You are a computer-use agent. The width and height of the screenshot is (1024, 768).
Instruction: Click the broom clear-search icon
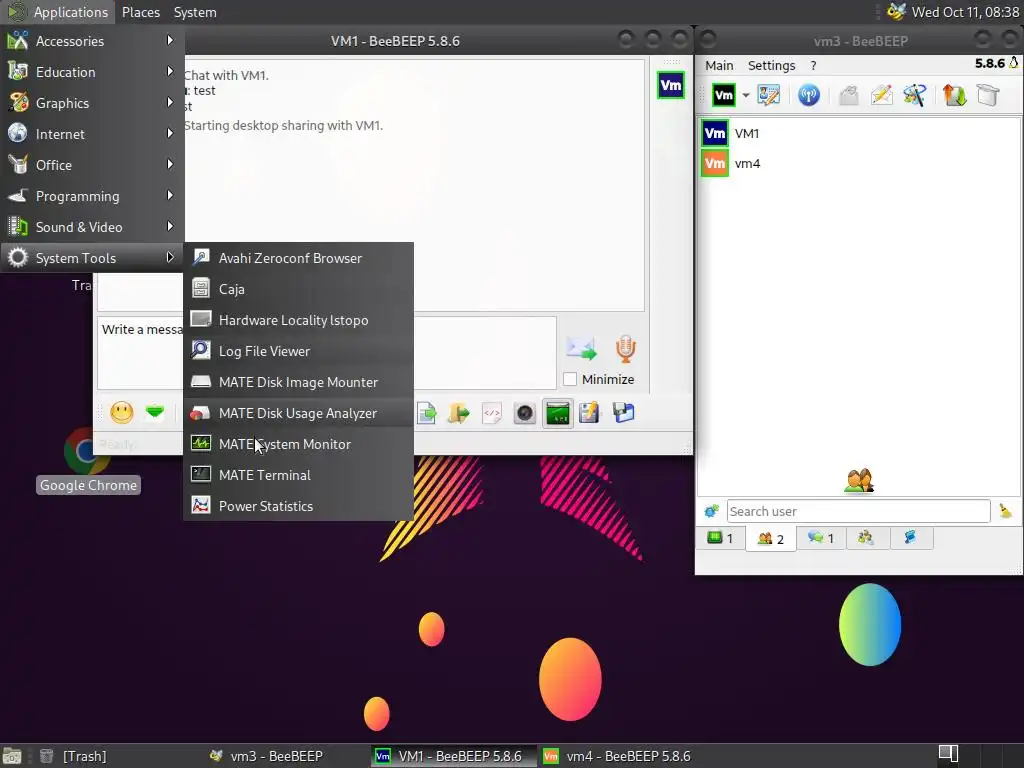tap(1005, 511)
